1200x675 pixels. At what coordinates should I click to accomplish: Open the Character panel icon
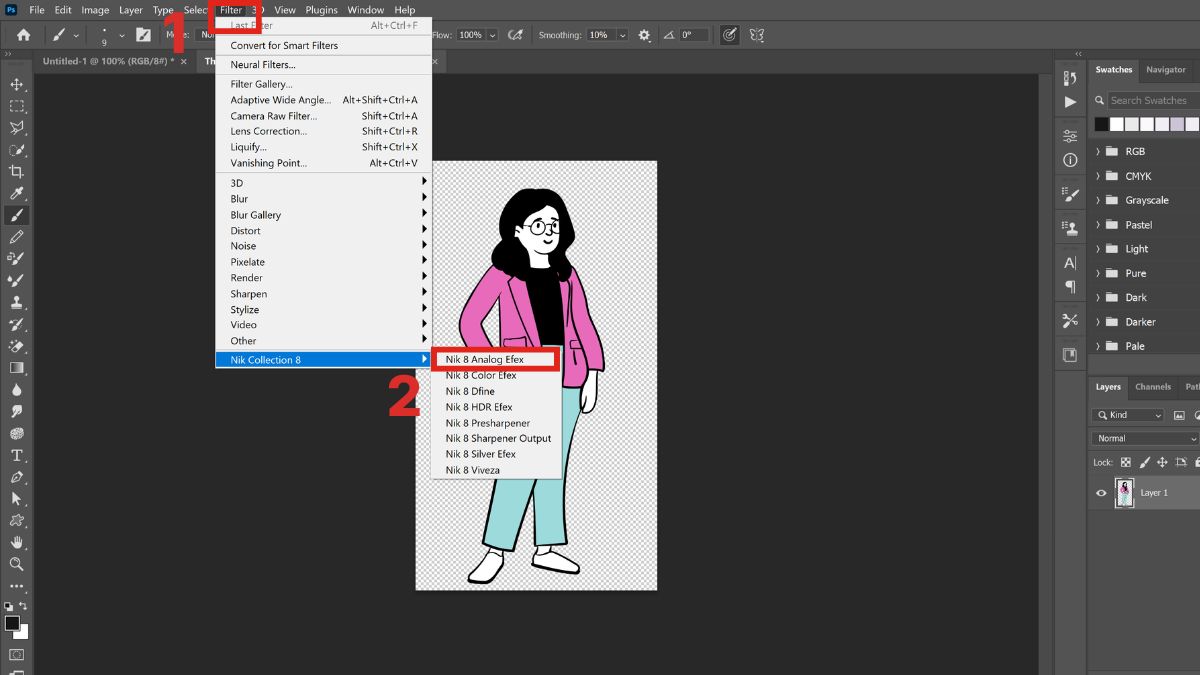(1070, 263)
